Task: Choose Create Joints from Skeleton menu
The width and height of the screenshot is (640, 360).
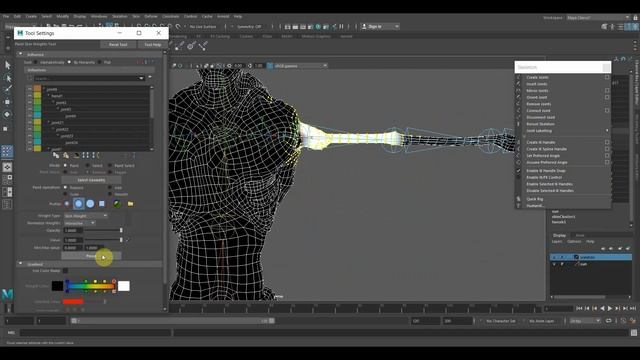Action: tap(537, 77)
